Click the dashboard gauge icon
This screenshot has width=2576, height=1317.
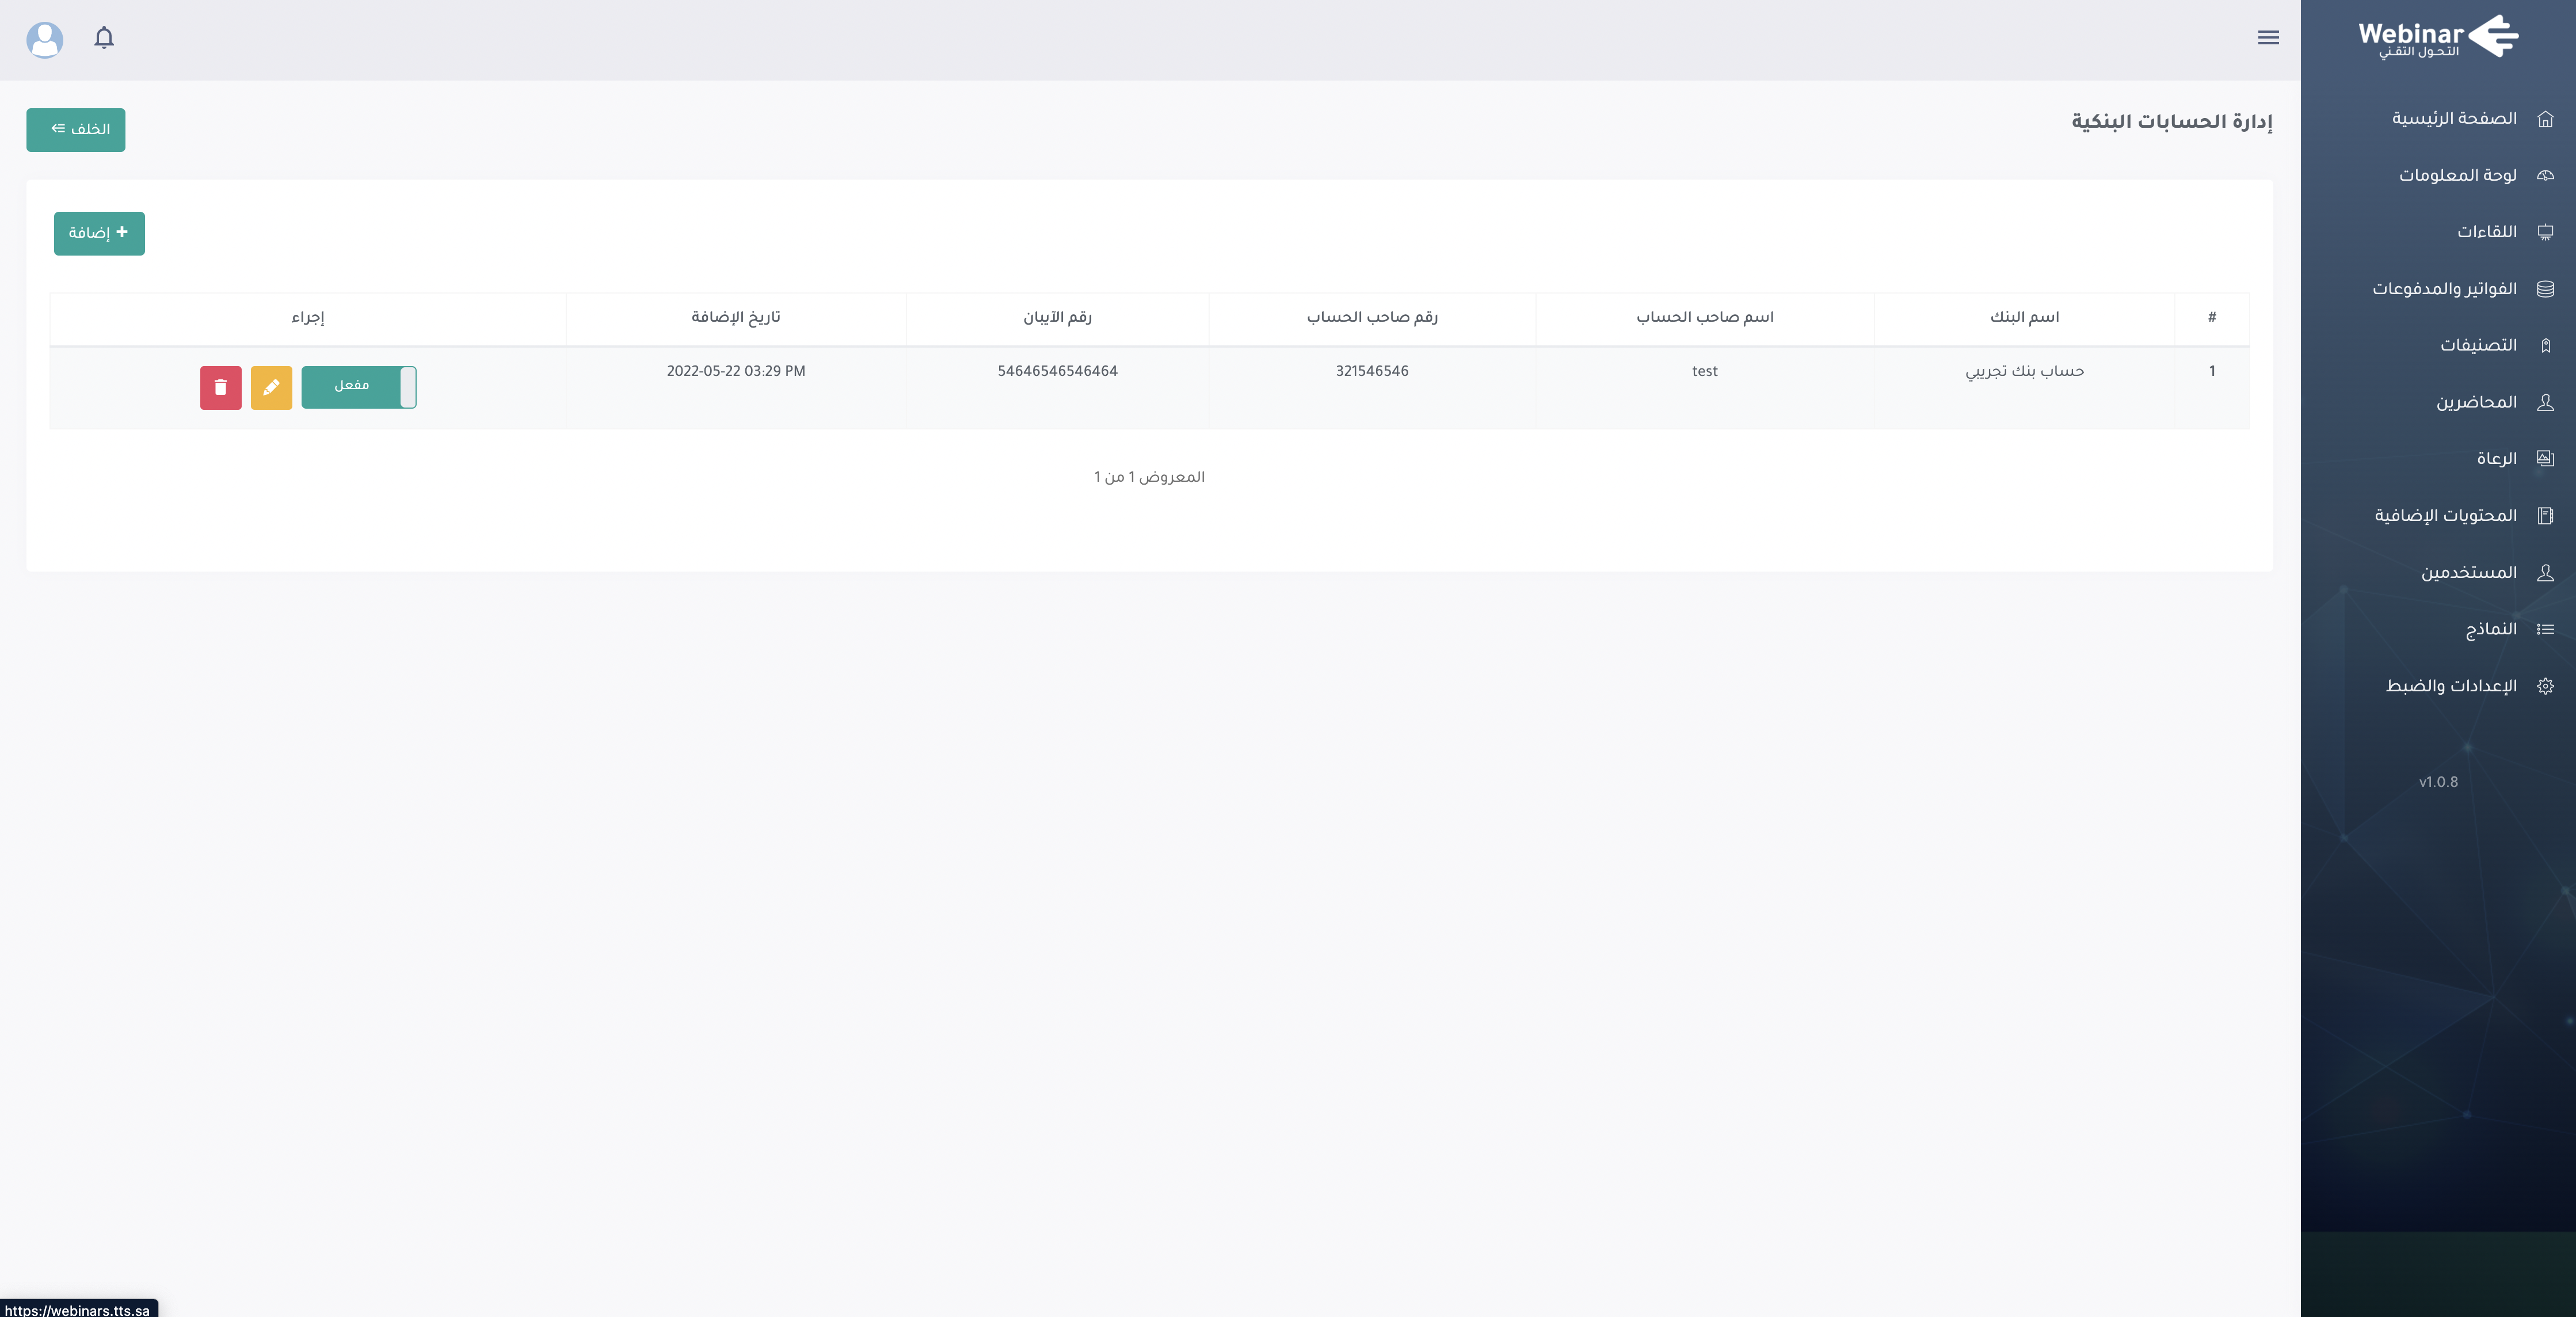pos(2546,176)
